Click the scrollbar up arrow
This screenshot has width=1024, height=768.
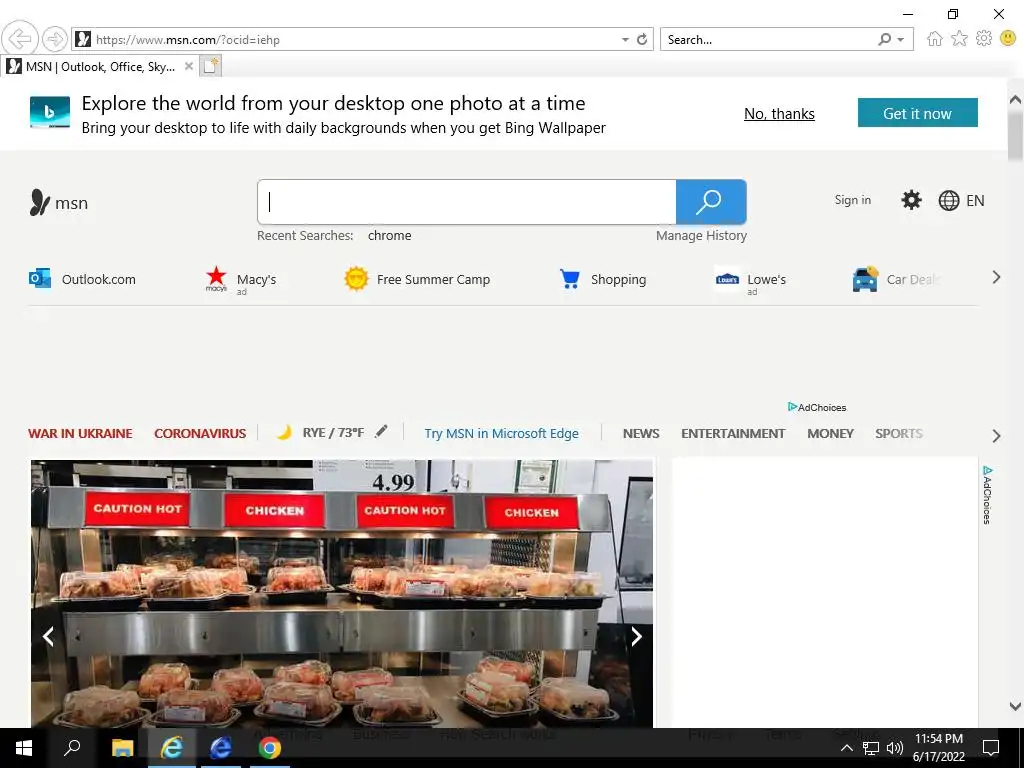[x=1016, y=100]
